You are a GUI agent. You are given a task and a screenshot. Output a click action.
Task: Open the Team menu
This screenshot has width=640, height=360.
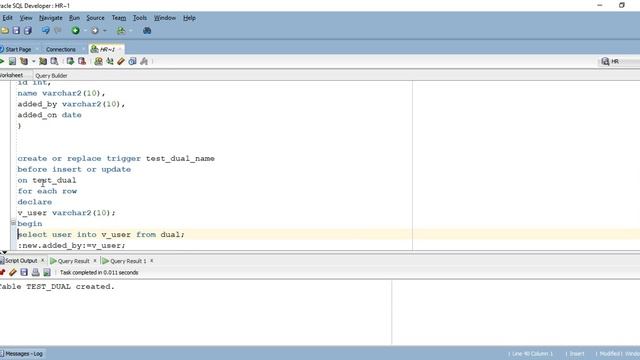pyautogui.click(x=119, y=18)
